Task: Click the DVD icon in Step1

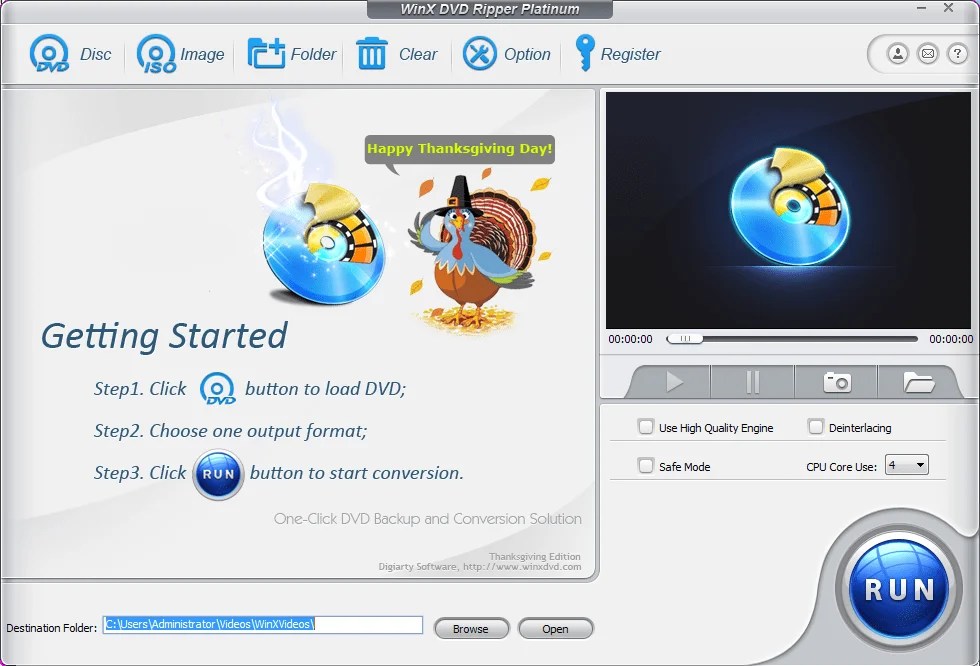Action: pos(218,389)
